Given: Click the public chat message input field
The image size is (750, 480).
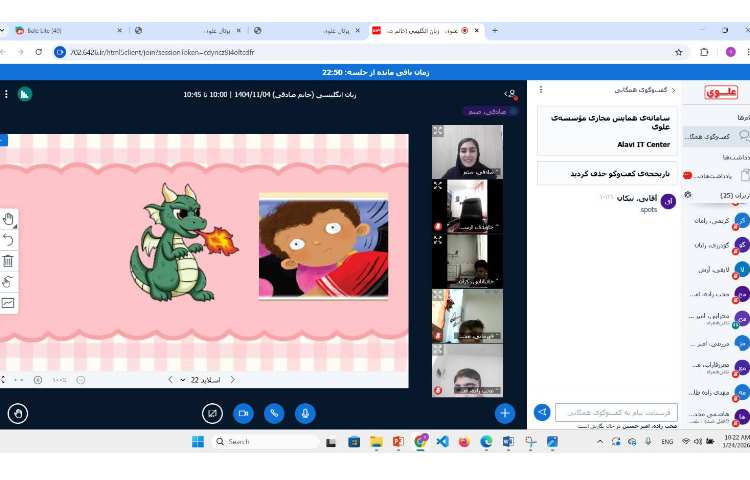Looking at the screenshot, I should tap(615, 412).
